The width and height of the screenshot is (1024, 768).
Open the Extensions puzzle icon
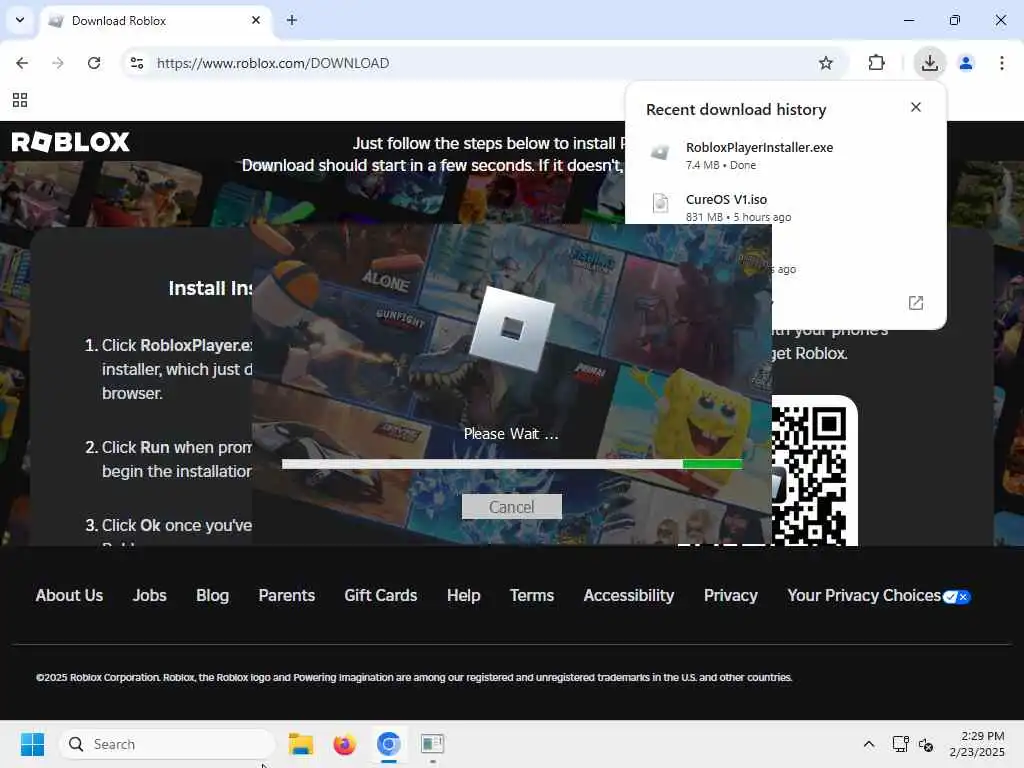click(x=876, y=63)
